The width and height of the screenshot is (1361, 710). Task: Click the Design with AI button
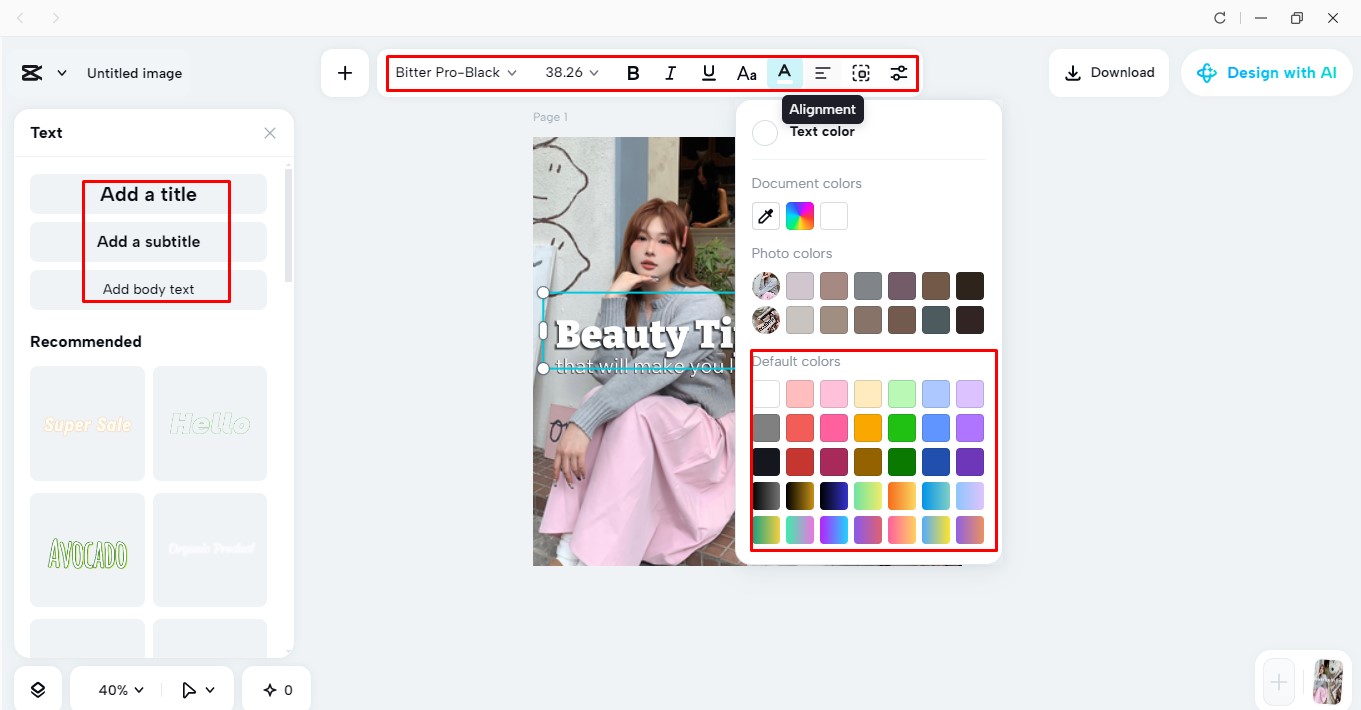click(x=1267, y=72)
